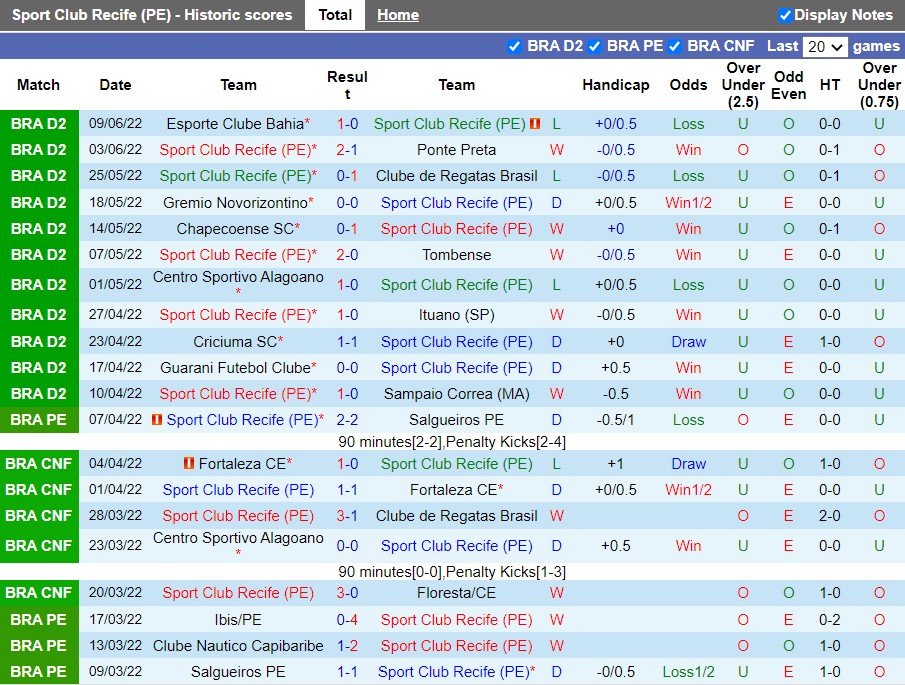The width and height of the screenshot is (905, 685).
Task: Click the 0-4 result against Ibis/PE
Action: click(347, 620)
